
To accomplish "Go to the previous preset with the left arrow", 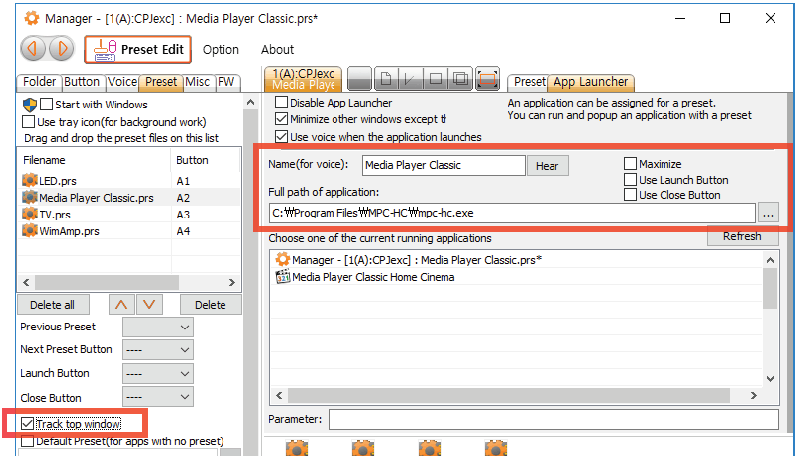I will click(33, 49).
